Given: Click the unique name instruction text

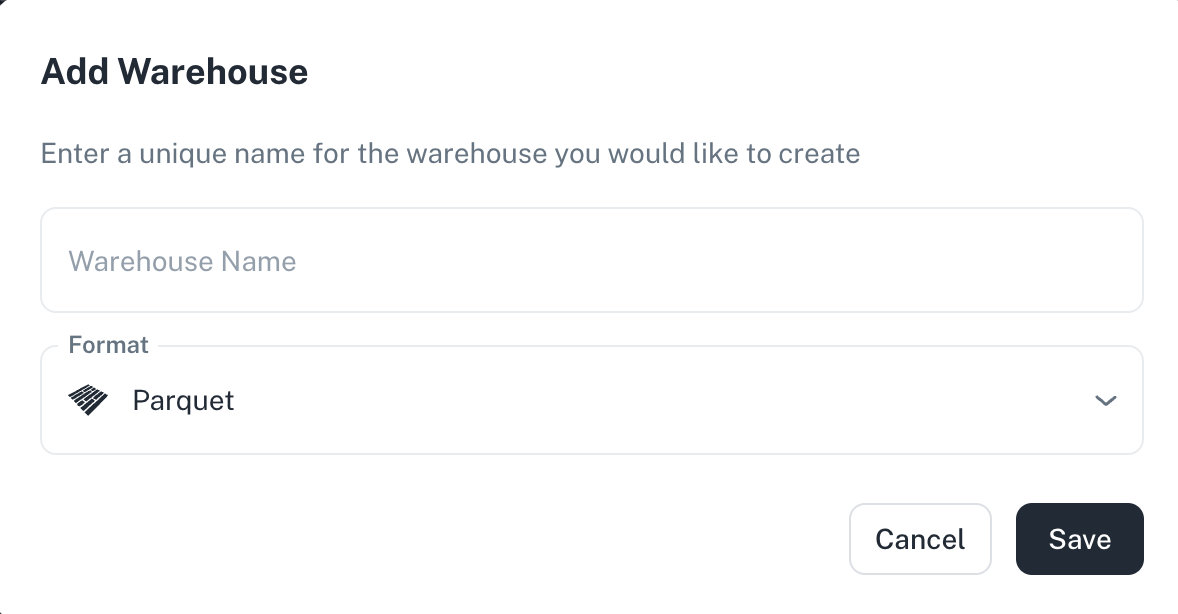Looking at the screenshot, I should coord(450,153).
